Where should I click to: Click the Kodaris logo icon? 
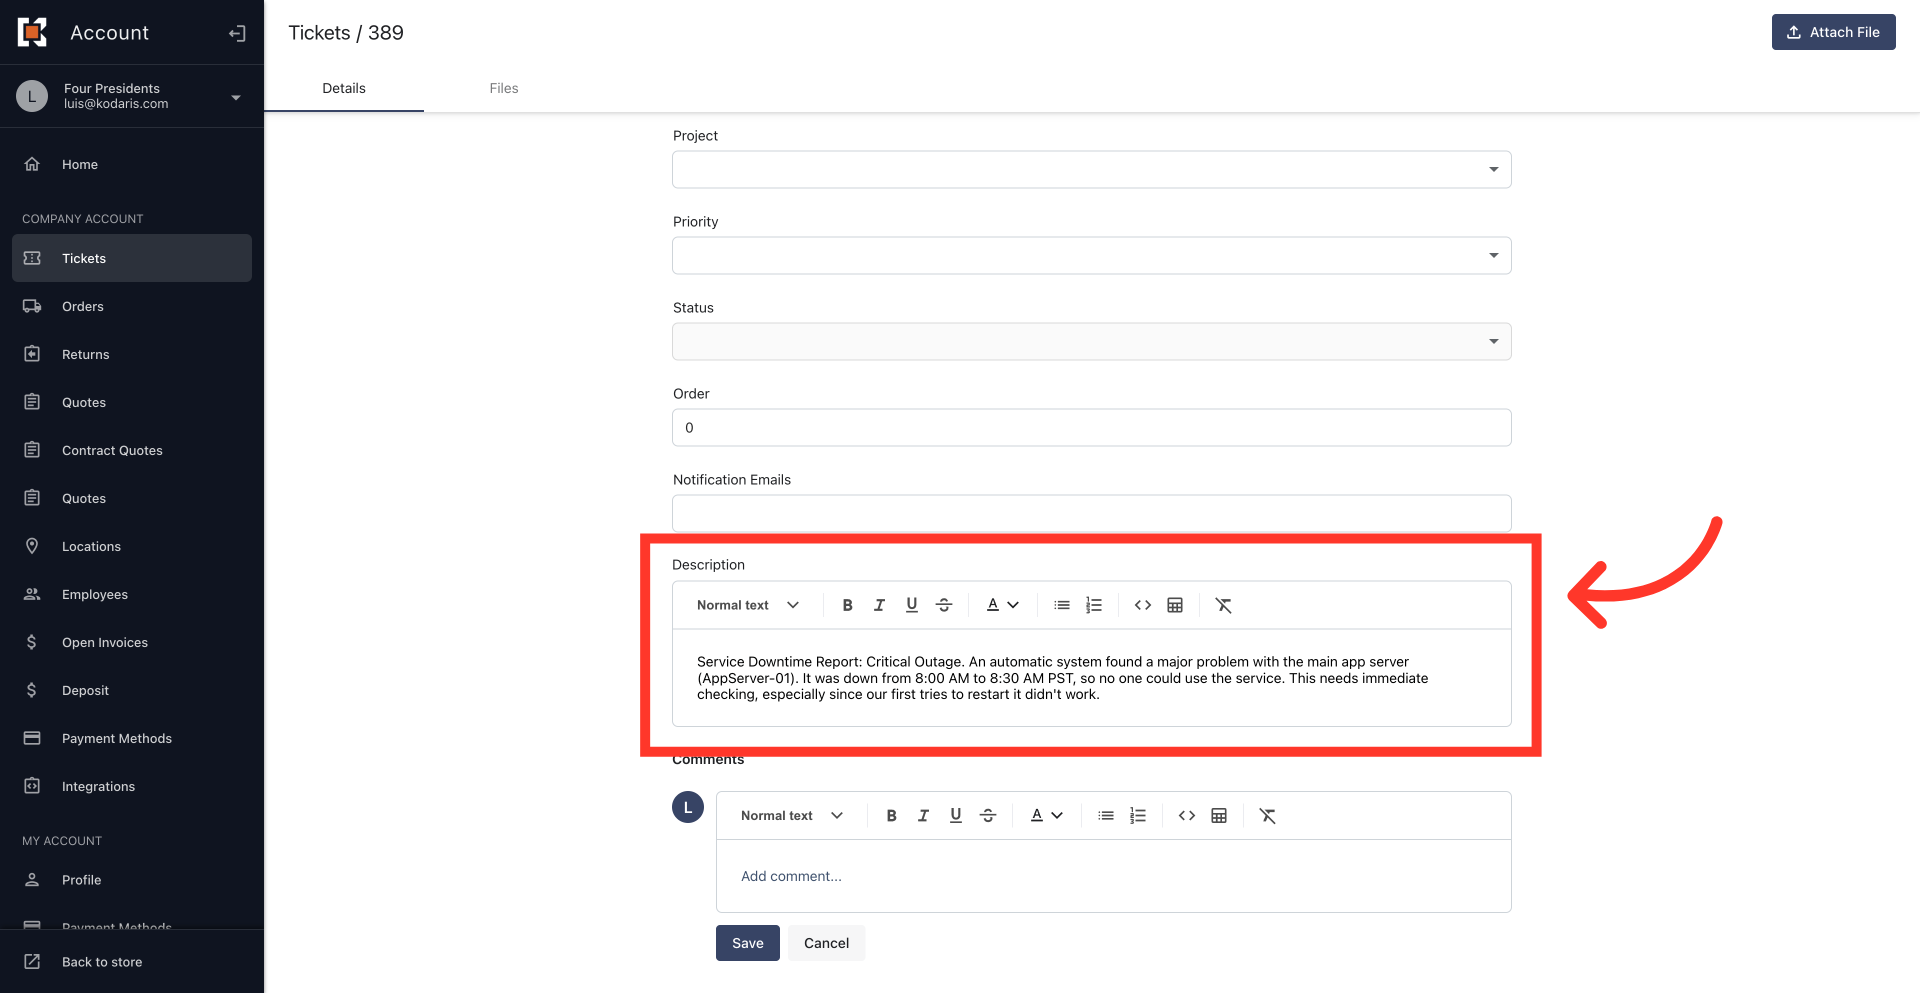(33, 32)
